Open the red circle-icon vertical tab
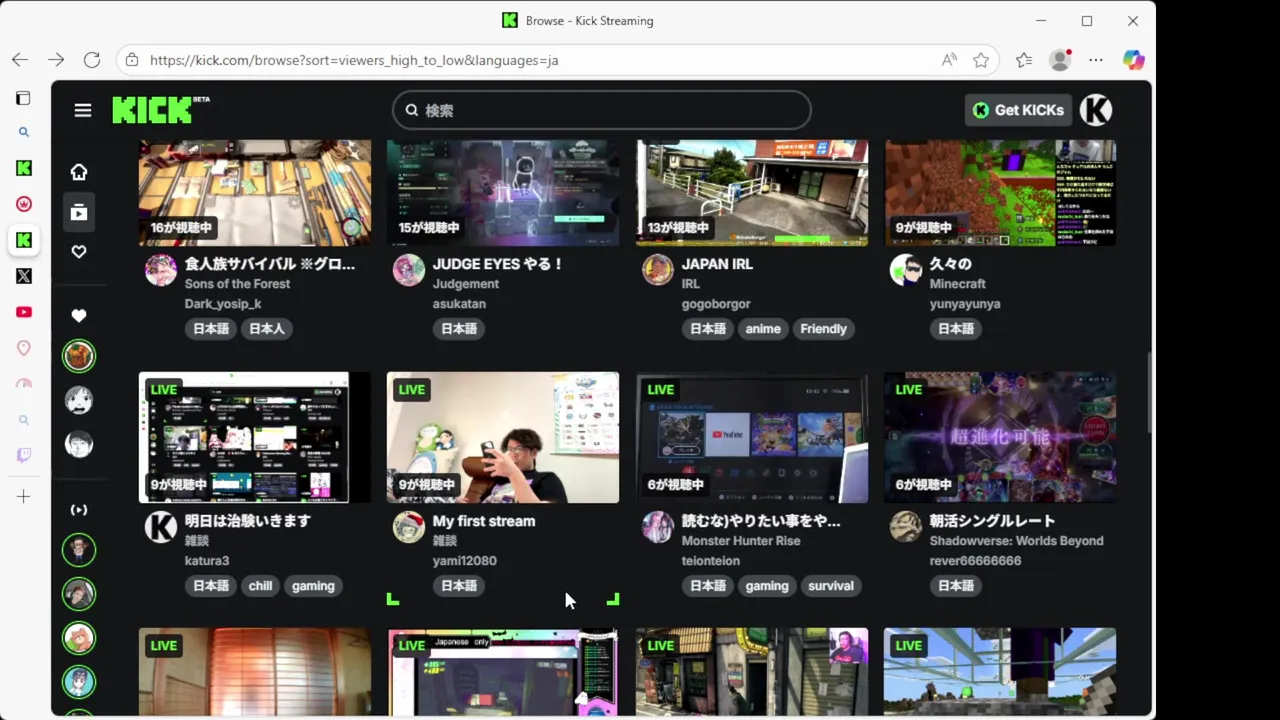Viewport: 1280px width, 720px height. (x=24, y=204)
